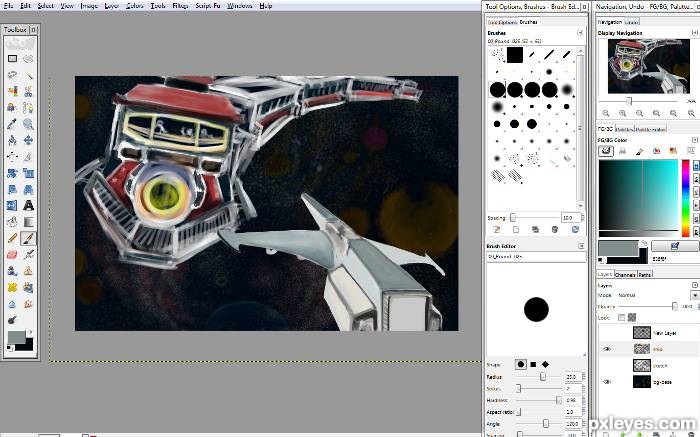Click the Toolbox title bar button
The width and height of the screenshot is (700, 437).
click(33, 29)
